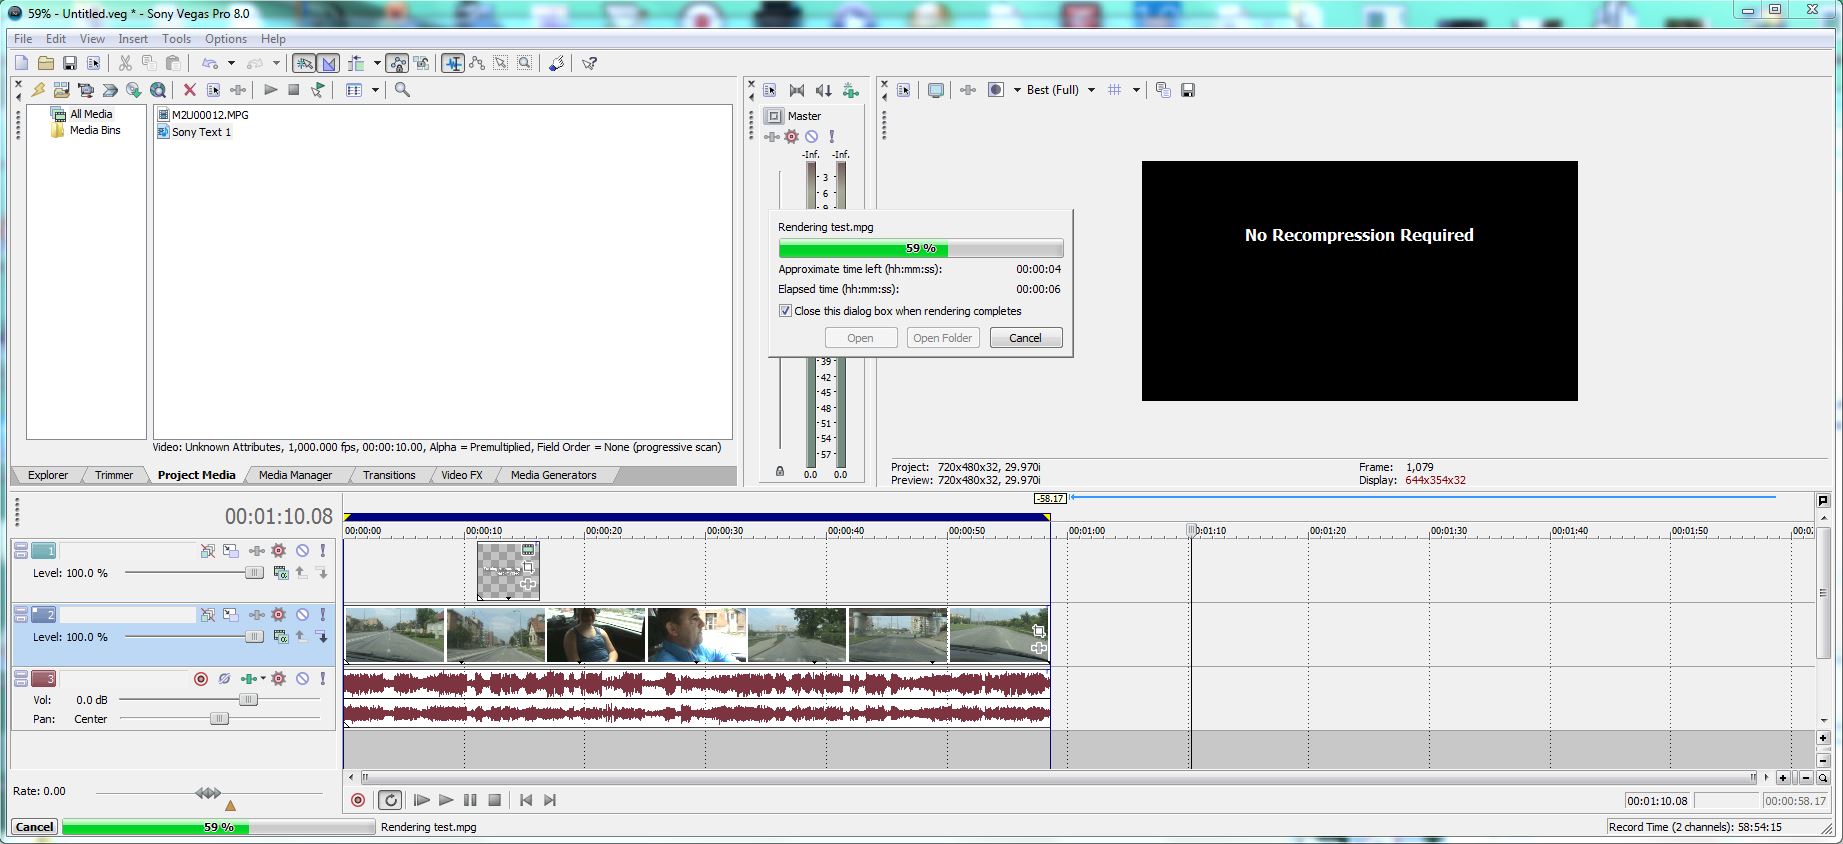Click Track 3 volume slider handle
Screen dimensions: 1843x844
point(247,700)
